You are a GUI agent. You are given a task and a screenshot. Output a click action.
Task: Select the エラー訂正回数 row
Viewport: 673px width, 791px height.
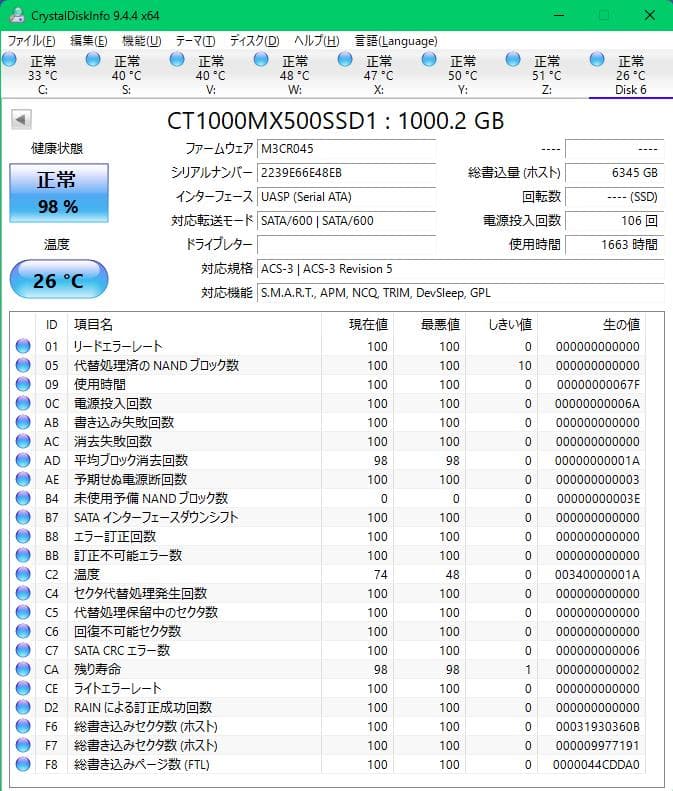coord(329,536)
